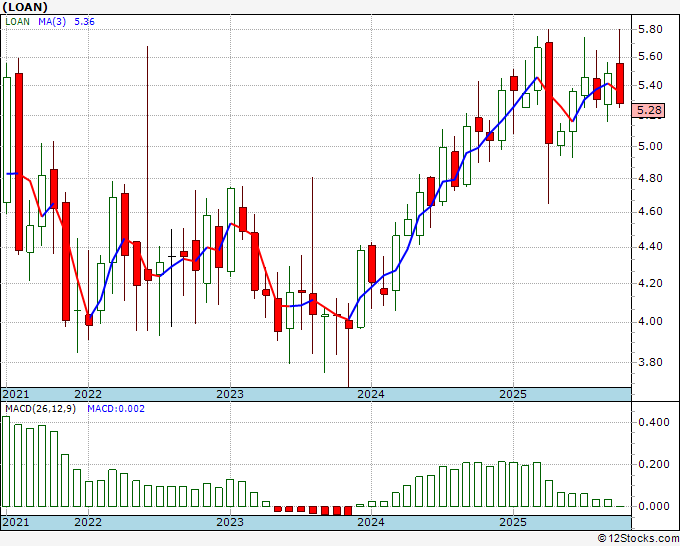
Task: Click 2022 on the price chart timeline
Action: pyautogui.click(x=88, y=394)
